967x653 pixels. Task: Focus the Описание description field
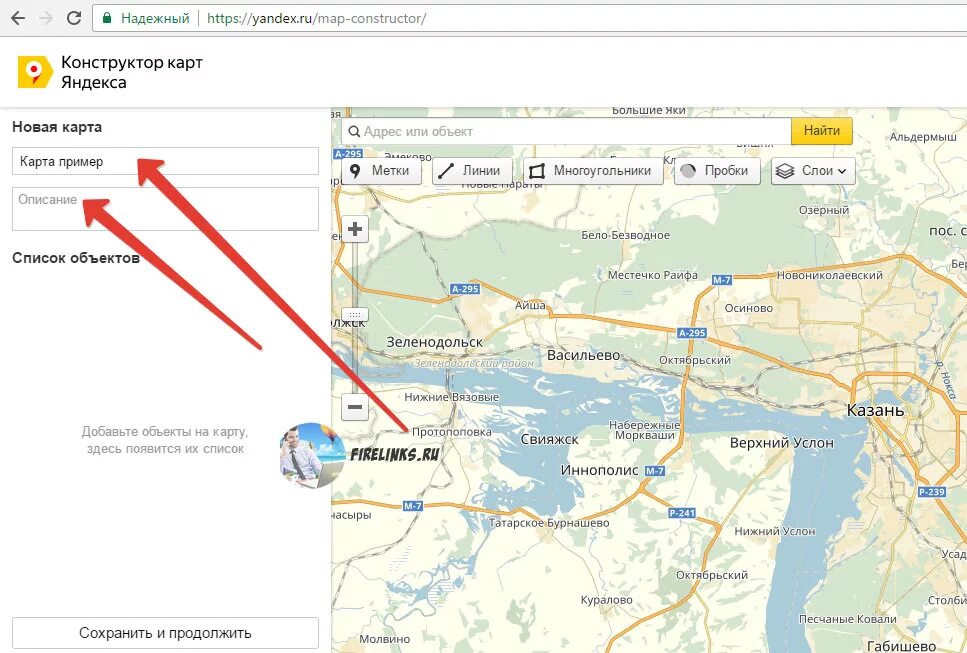pos(165,209)
